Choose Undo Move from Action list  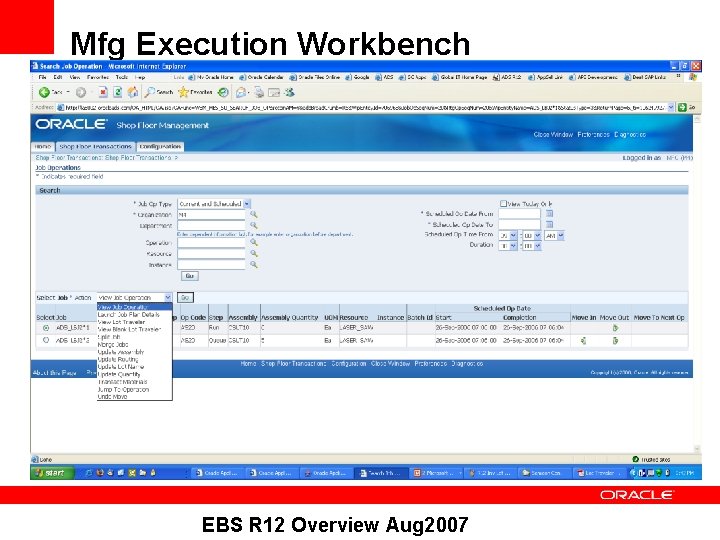click(112, 396)
